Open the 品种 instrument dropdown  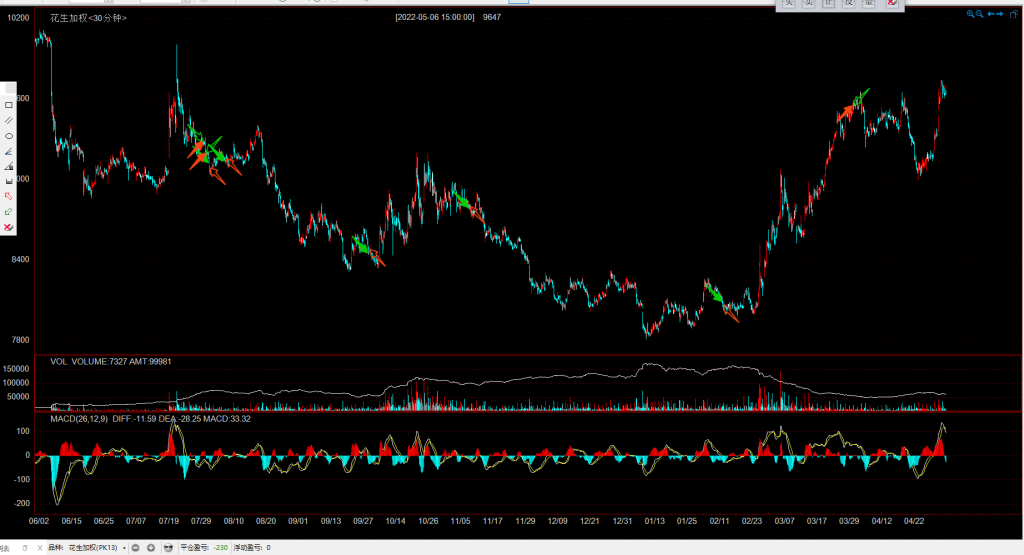pos(124,548)
